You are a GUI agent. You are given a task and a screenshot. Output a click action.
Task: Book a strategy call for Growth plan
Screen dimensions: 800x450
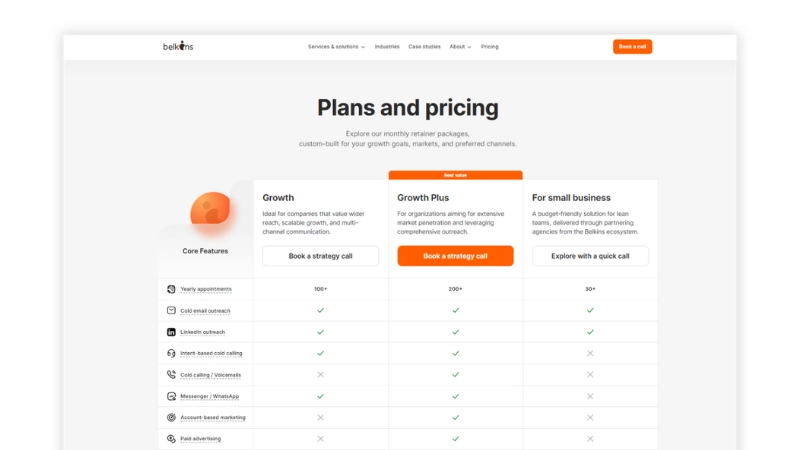pos(320,256)
